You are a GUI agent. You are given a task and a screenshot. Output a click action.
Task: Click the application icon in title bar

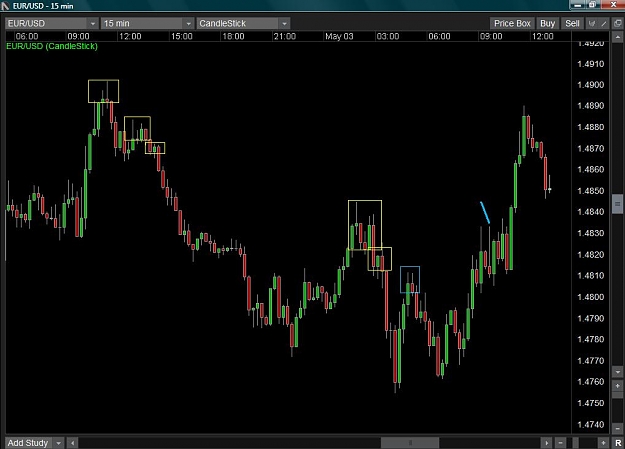[x=5, y=6]
